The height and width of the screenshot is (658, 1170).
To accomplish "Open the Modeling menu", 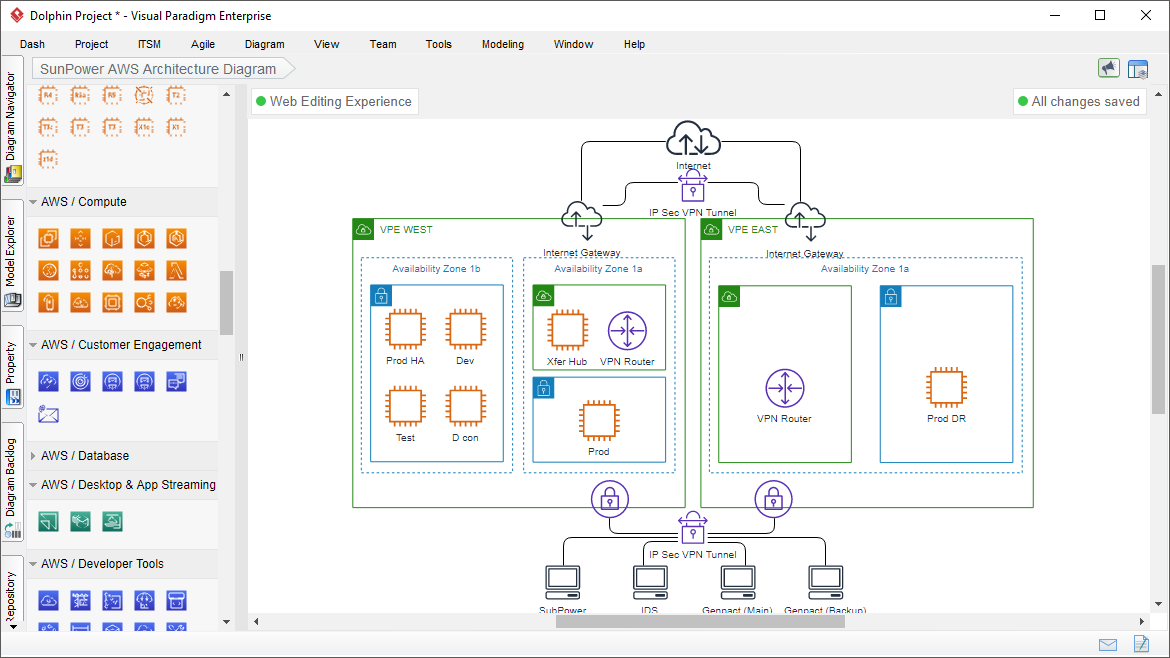I will (x=502, y=44).
